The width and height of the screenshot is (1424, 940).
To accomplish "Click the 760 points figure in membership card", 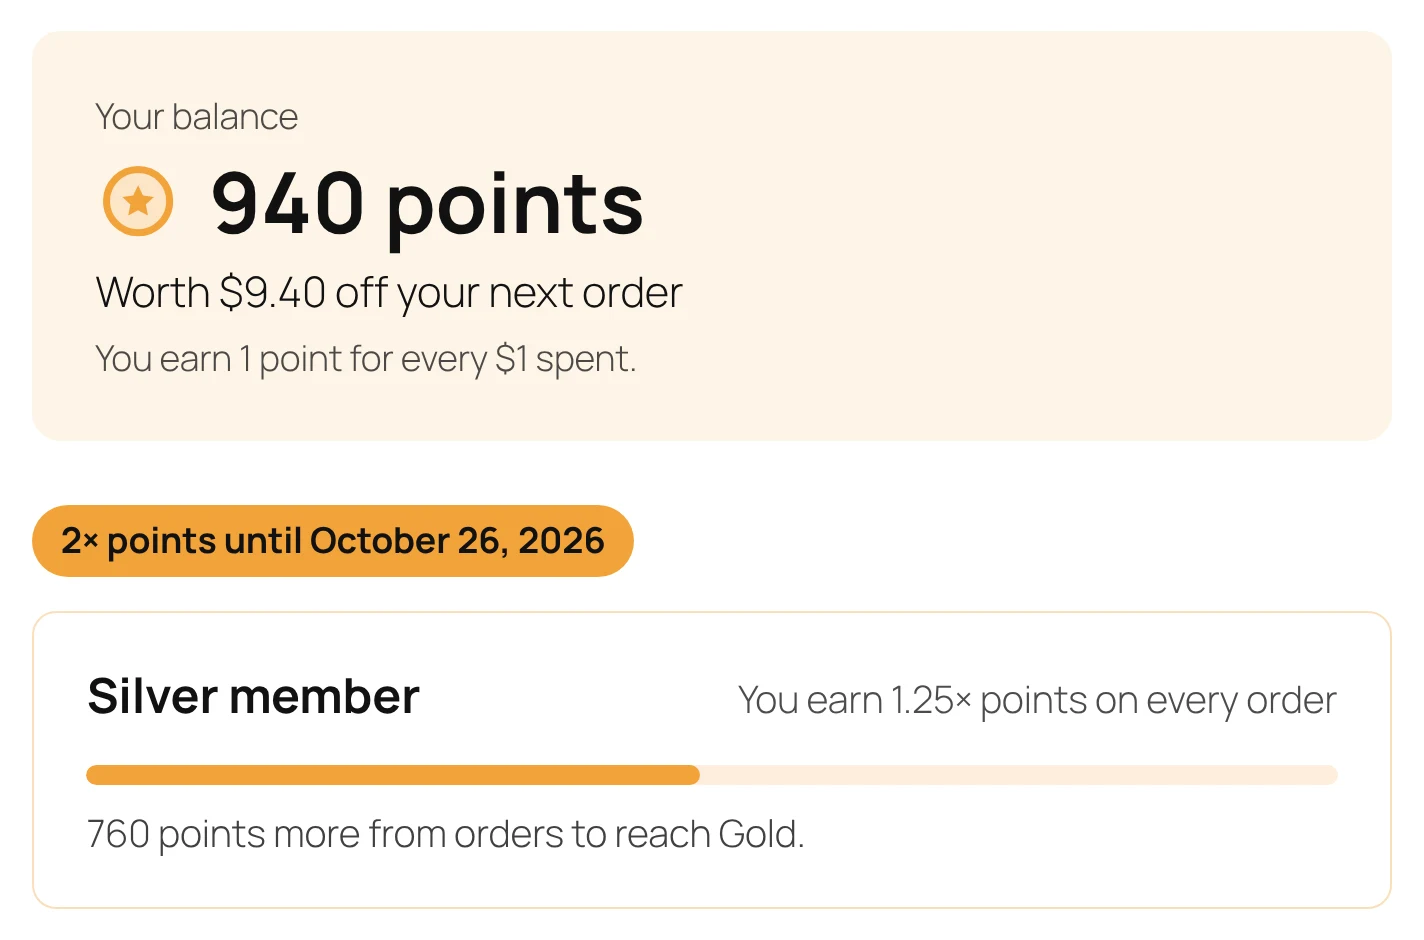I will [x=174, y=834].
